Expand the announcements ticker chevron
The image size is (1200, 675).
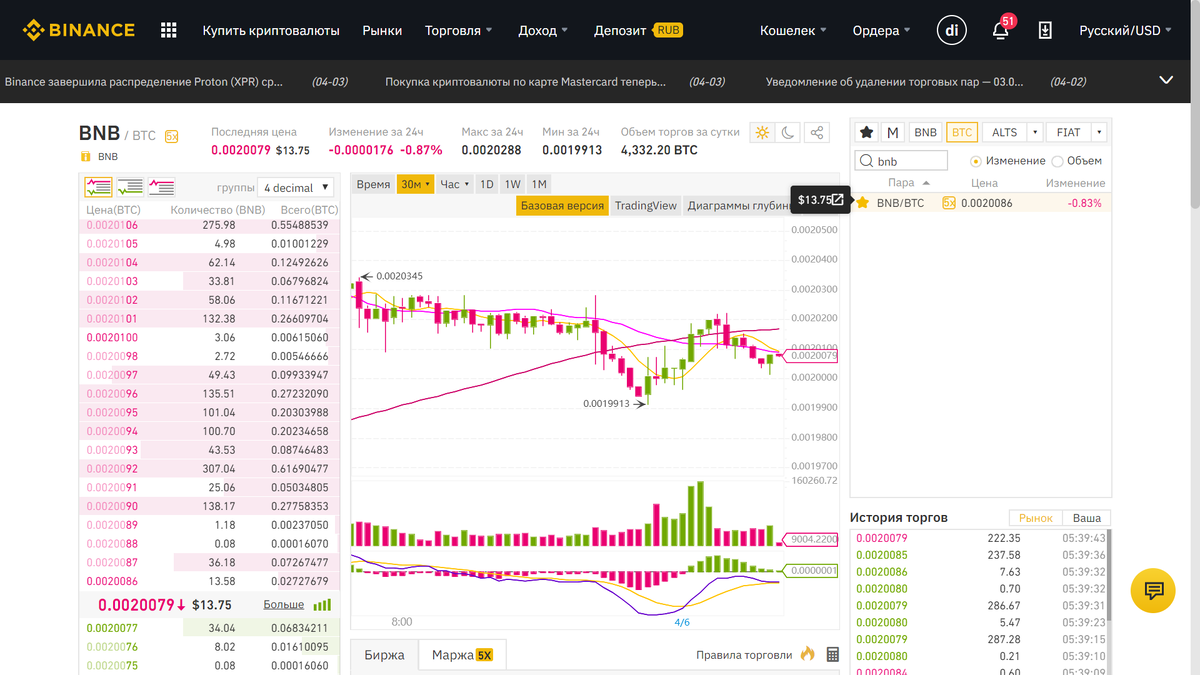[x=1166, y=80]
